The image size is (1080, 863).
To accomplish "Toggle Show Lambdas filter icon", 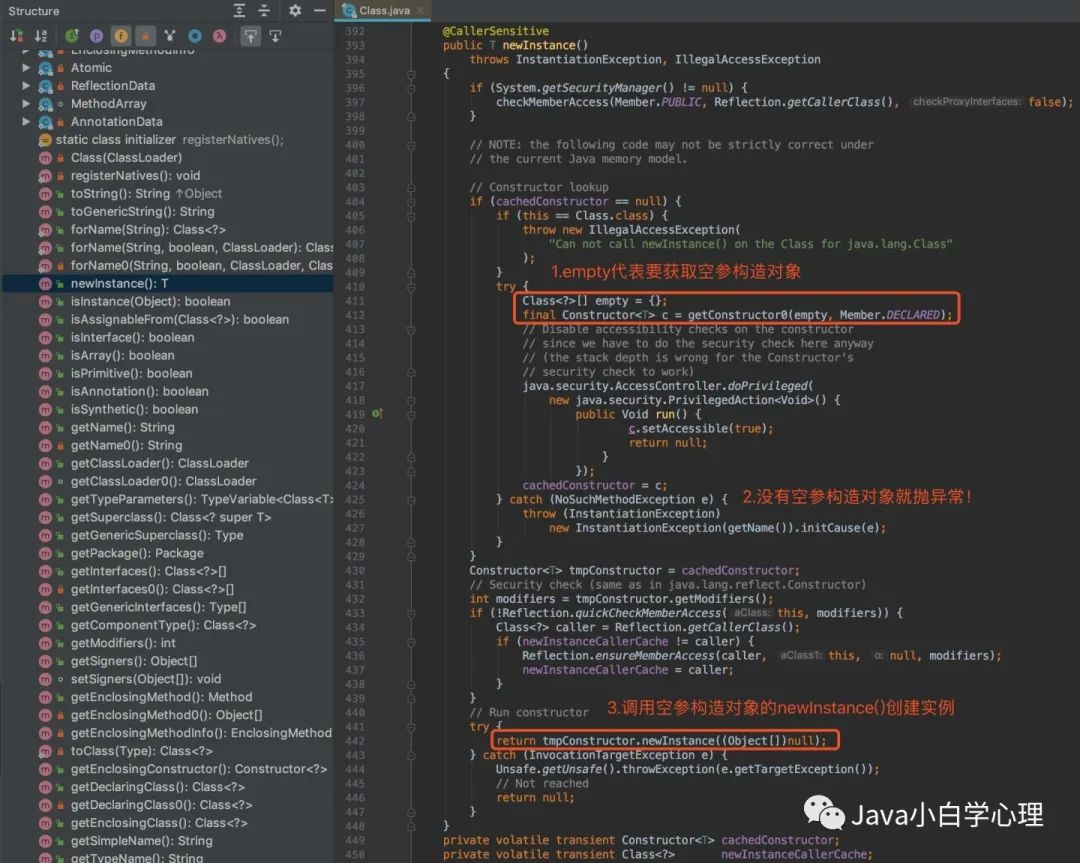I will [219, 36].
